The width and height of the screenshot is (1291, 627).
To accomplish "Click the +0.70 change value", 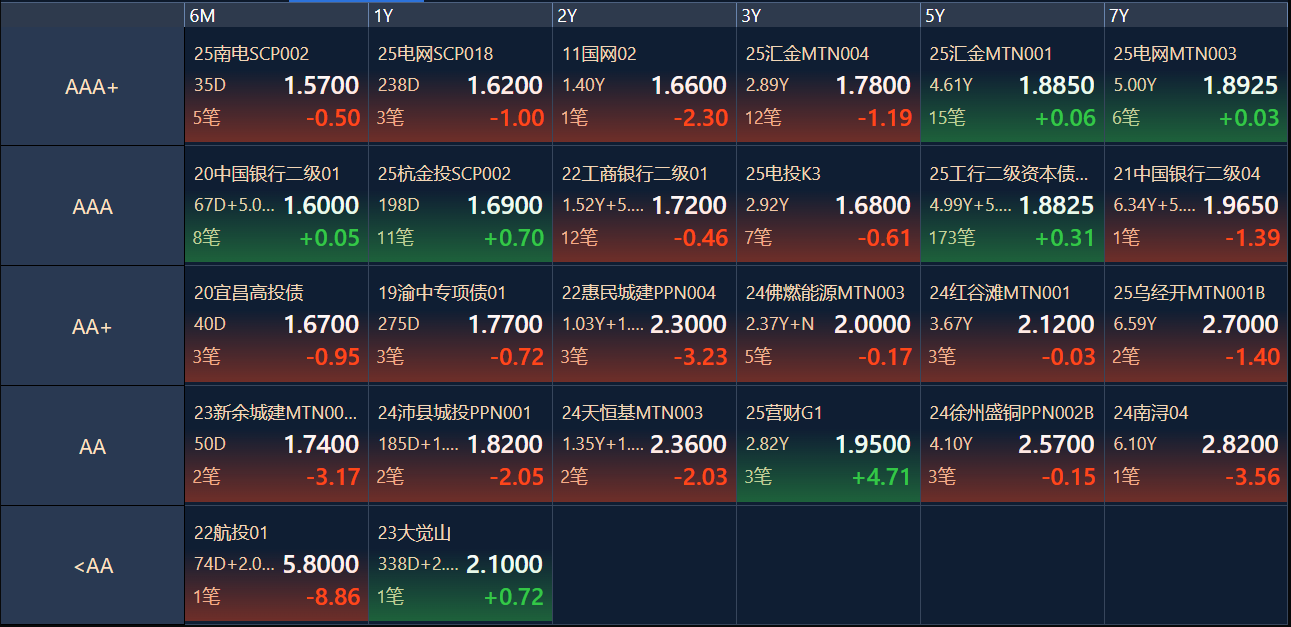I will pyautogui.click(x=514, y=237).
